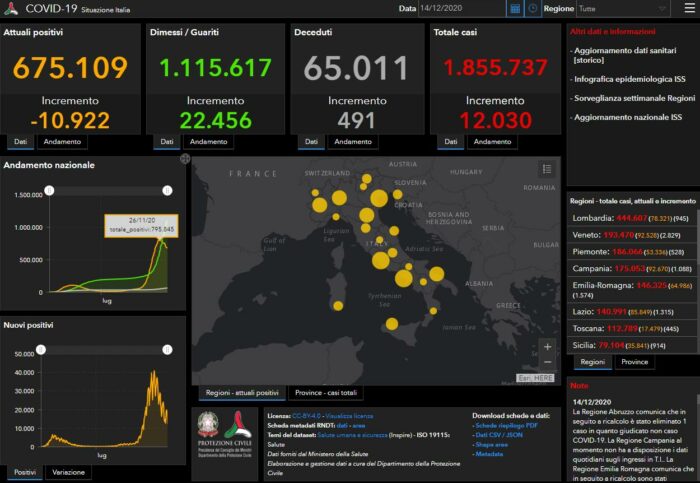Switch to Variazione tab of Nuovi positivi

69,471
